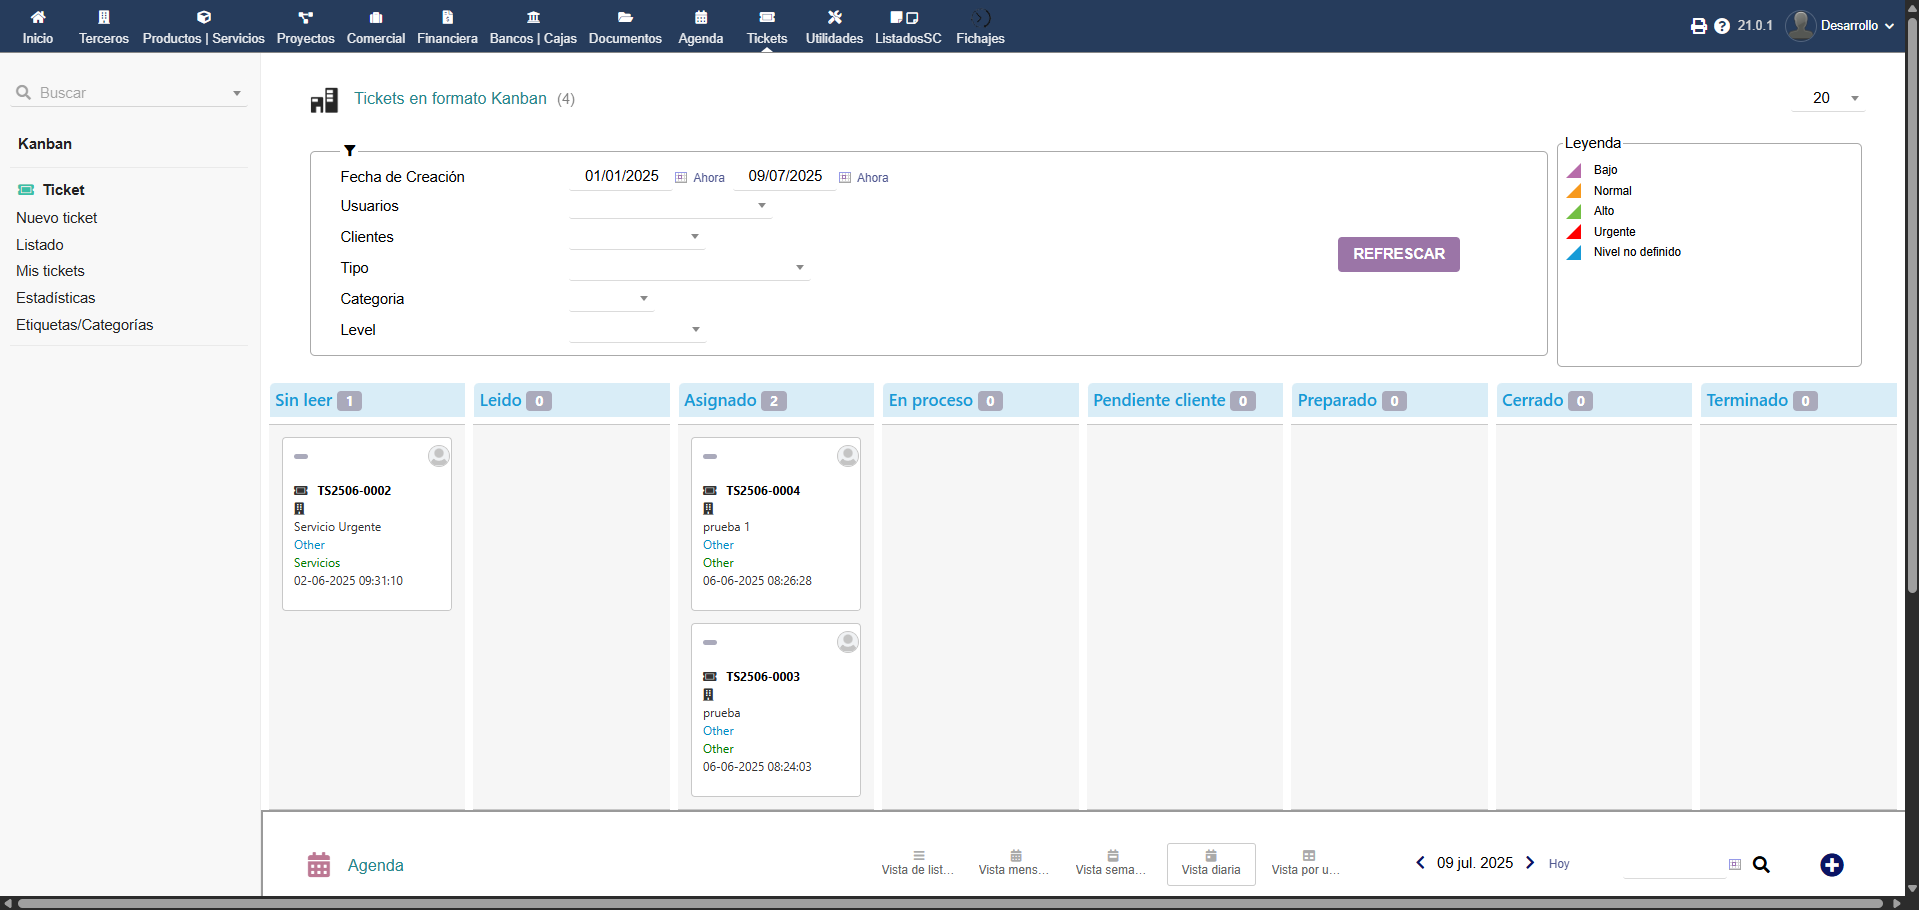The image size is (1919, 910).
Task: Open the Desarrollo user dropdown
Action: (1841, 25)
